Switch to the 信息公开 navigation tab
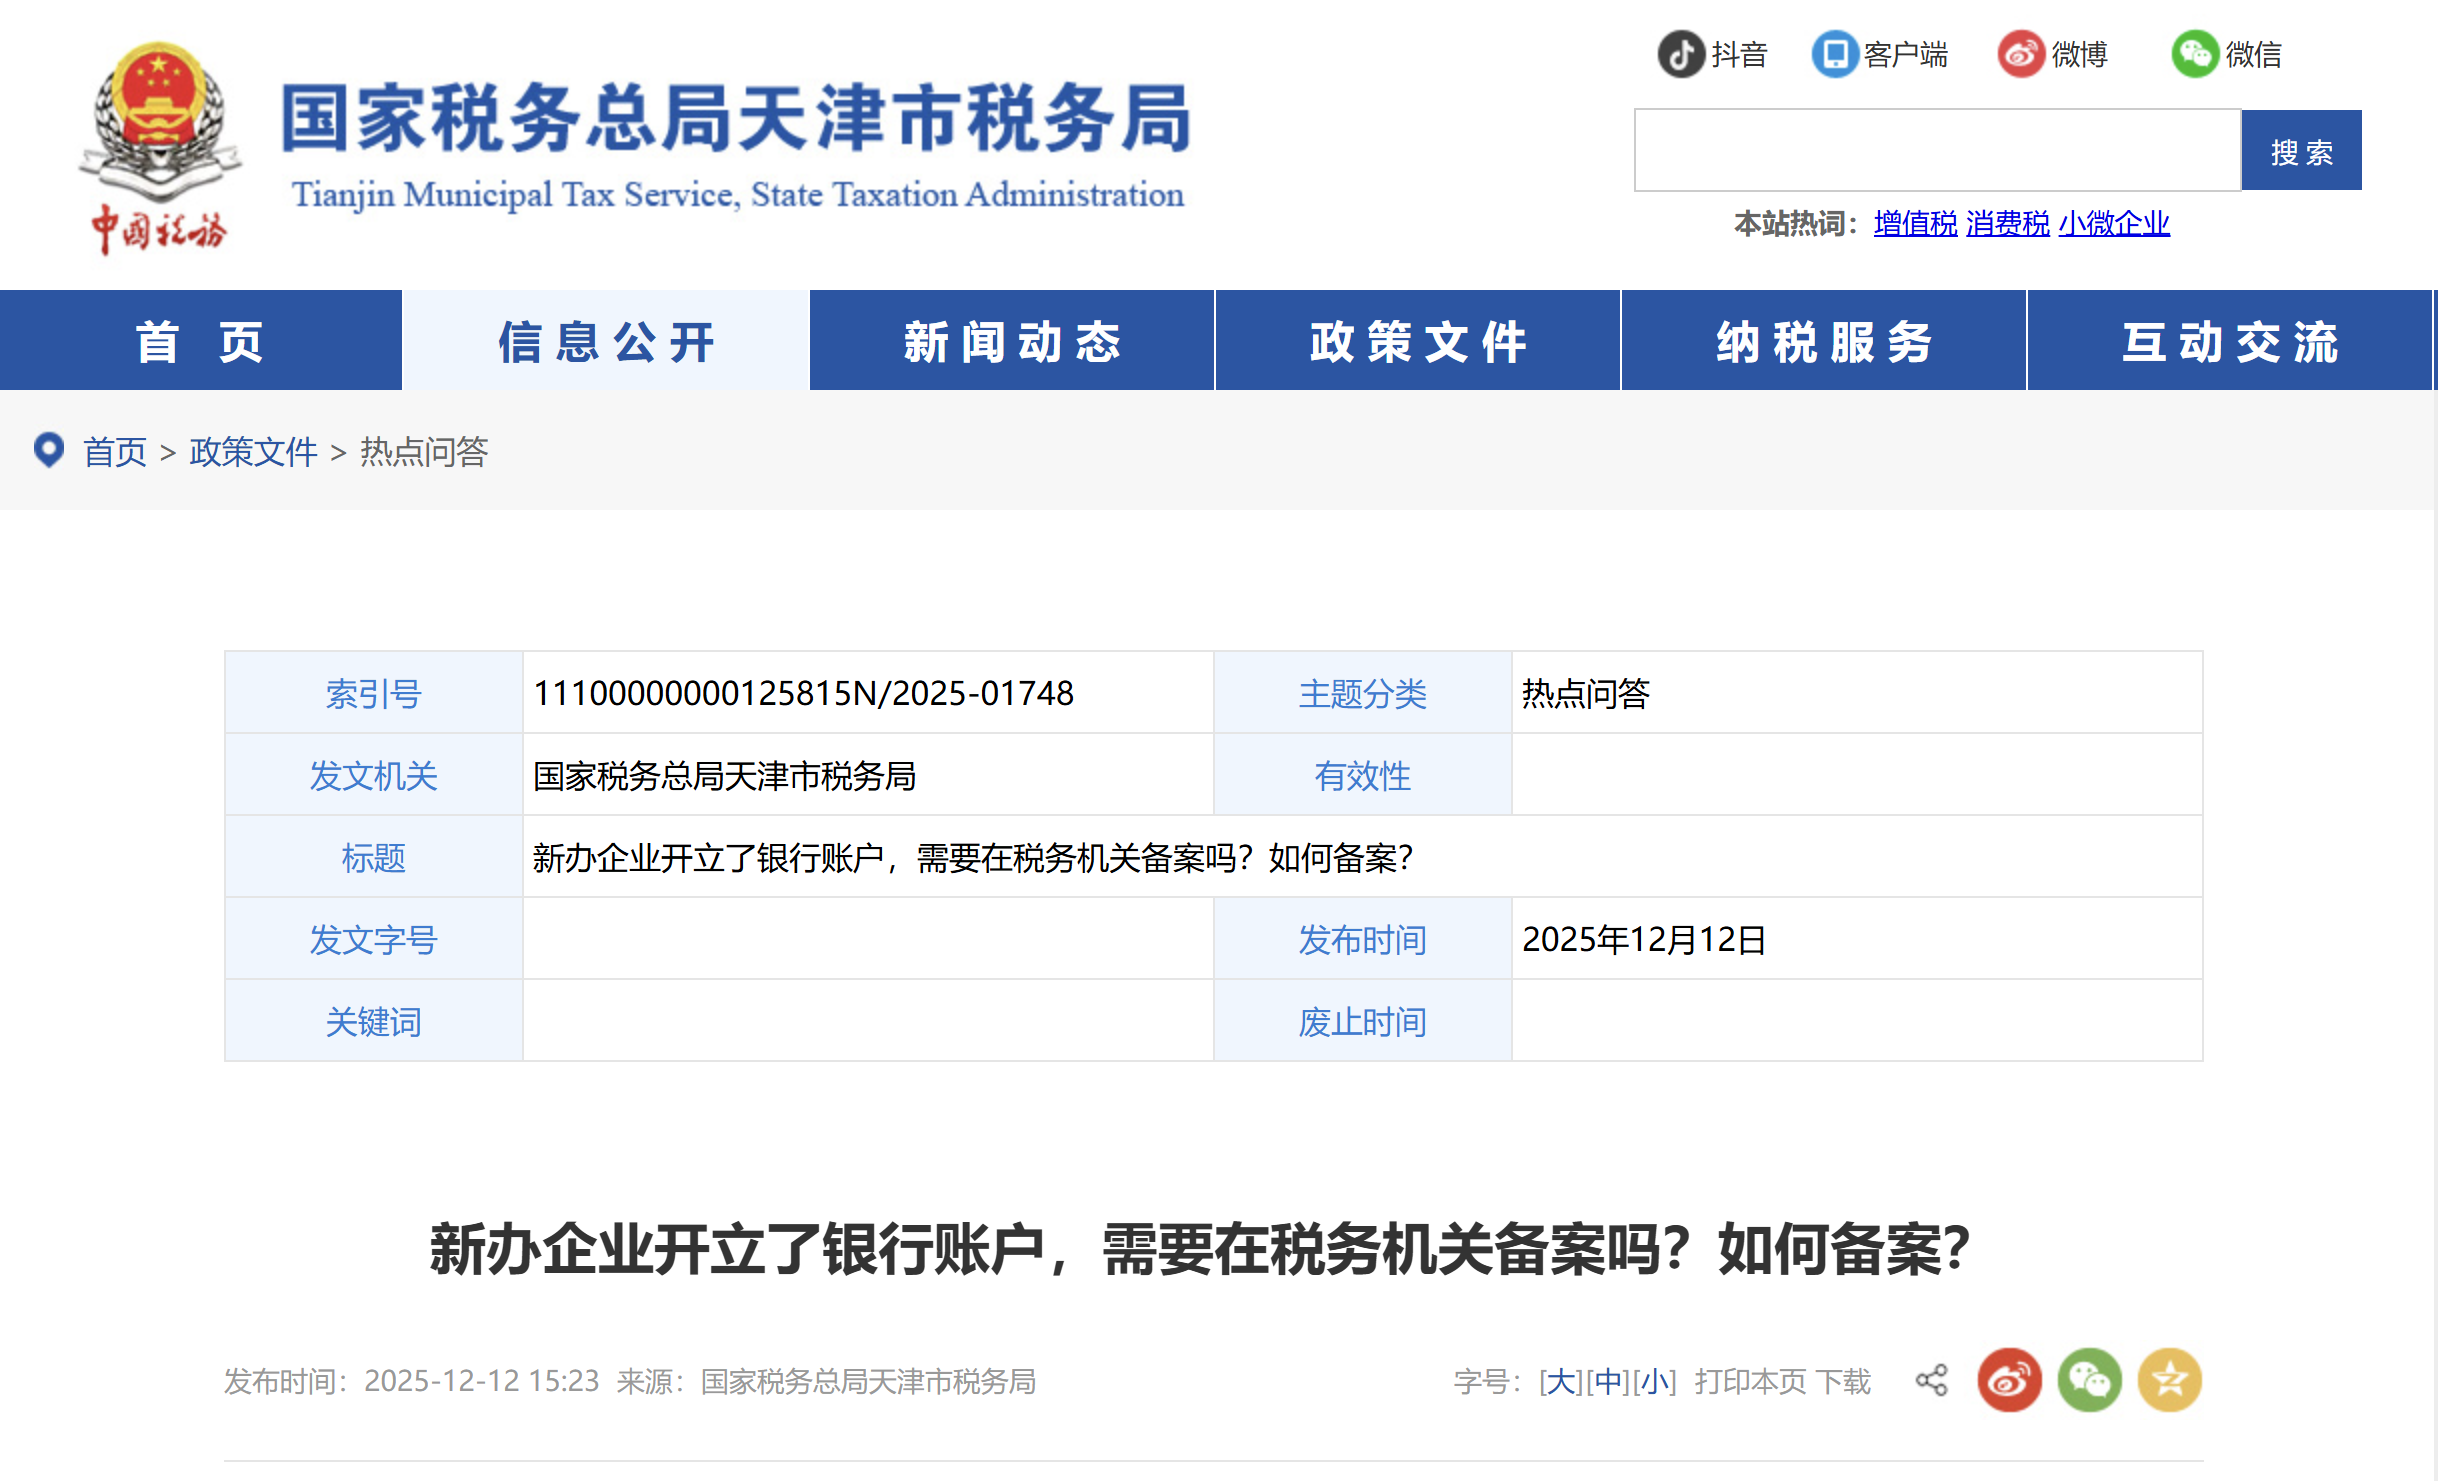 604,340
